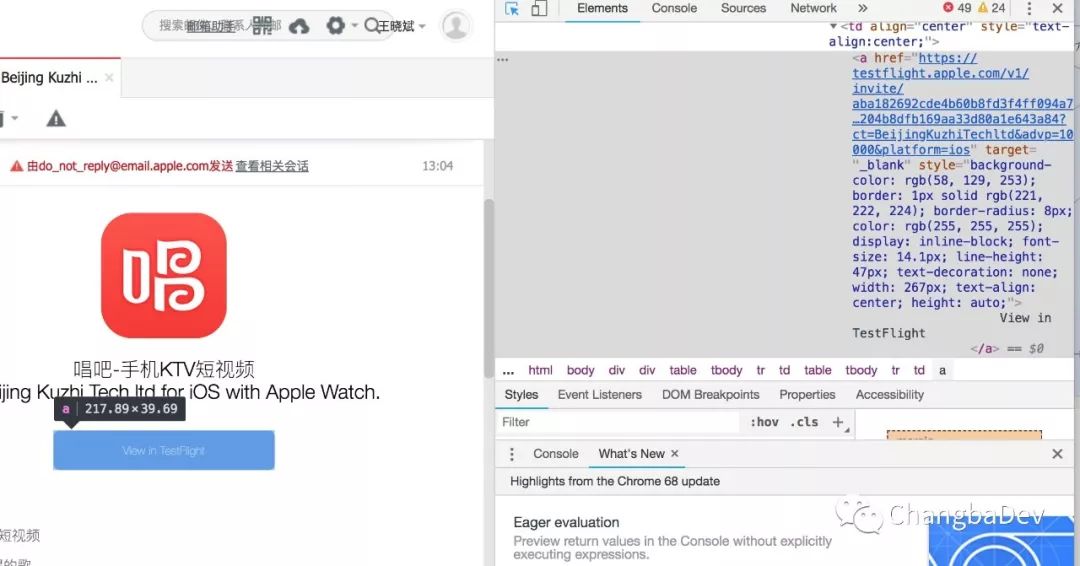The image size is (1080, 566).
Task: Close the DevTools drawer
Action: [x=1057, y=454]
